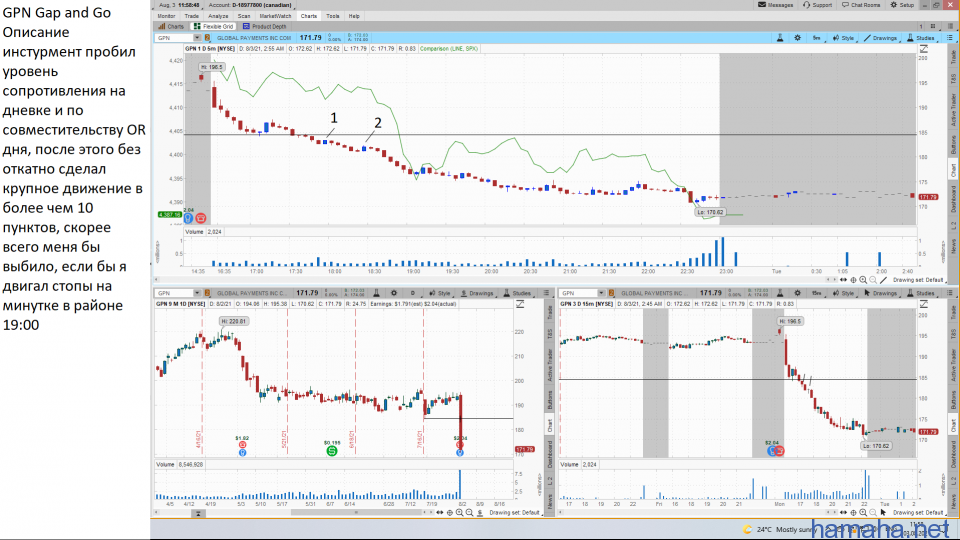Expand the bottom-left chart GPN symbol dropdown
The width and height of the screenshot is (960, 540).
[x=197, y=293]
